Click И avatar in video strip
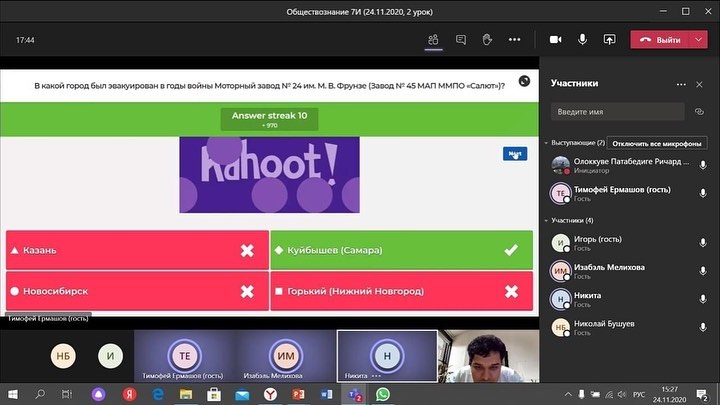720x405 pixels. click(110, 356)
